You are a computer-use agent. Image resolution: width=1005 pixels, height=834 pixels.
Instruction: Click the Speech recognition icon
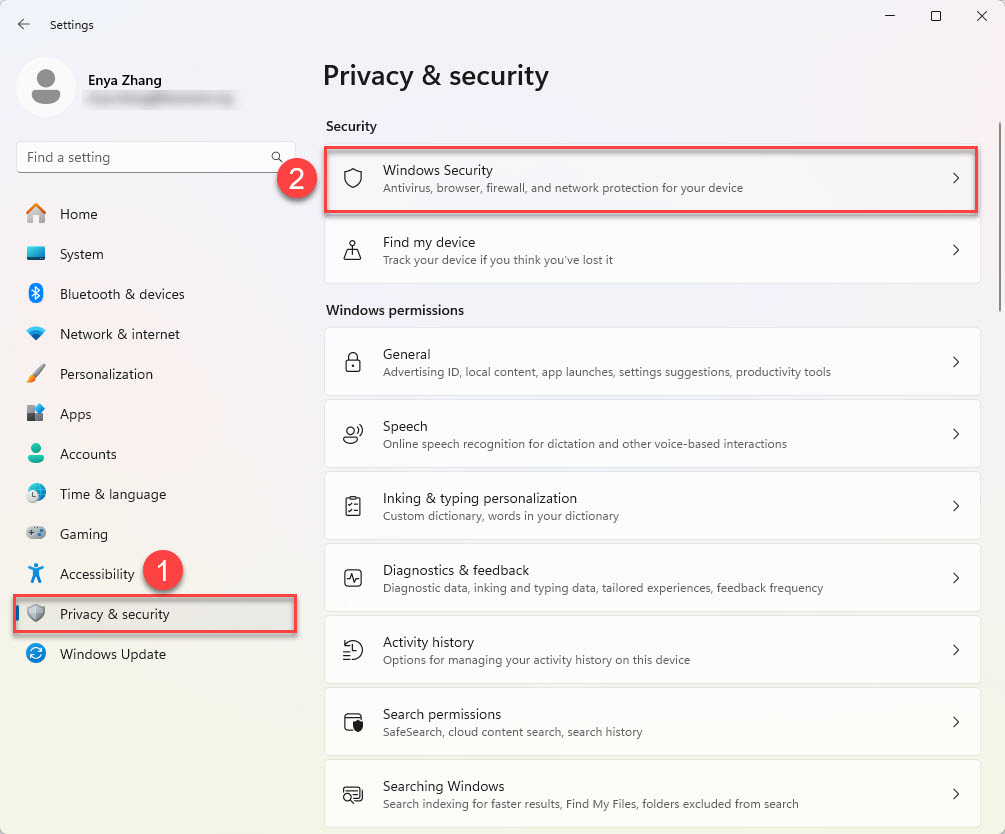352,434
